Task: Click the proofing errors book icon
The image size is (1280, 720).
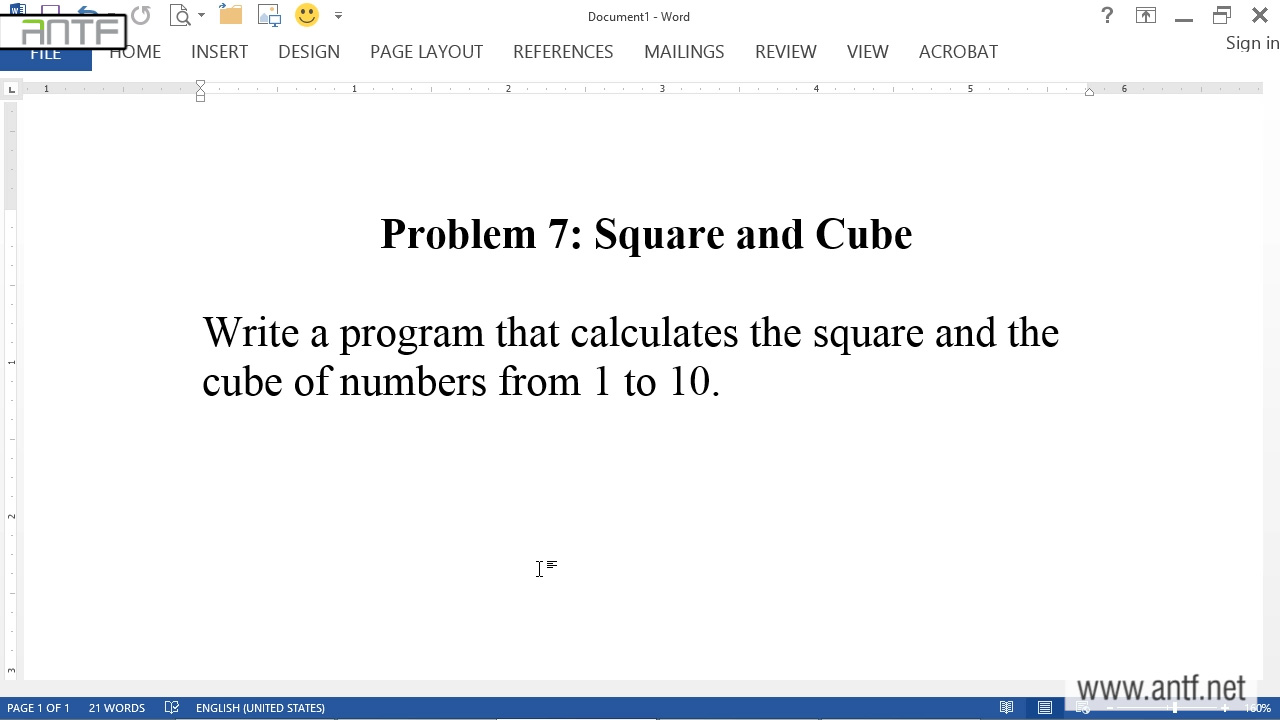Action: (x=171, y=708)
